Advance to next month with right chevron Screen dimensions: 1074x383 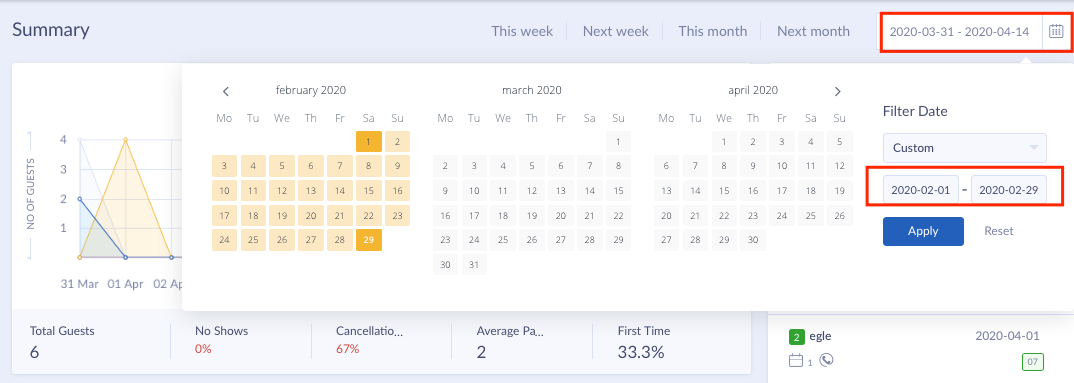pyautogui.click(x=837, y=91)
